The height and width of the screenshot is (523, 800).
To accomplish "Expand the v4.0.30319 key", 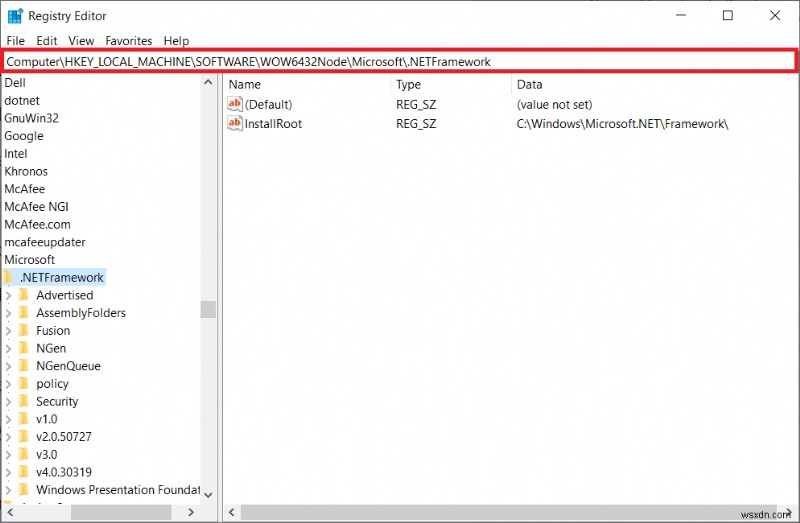I will (8, 472).
